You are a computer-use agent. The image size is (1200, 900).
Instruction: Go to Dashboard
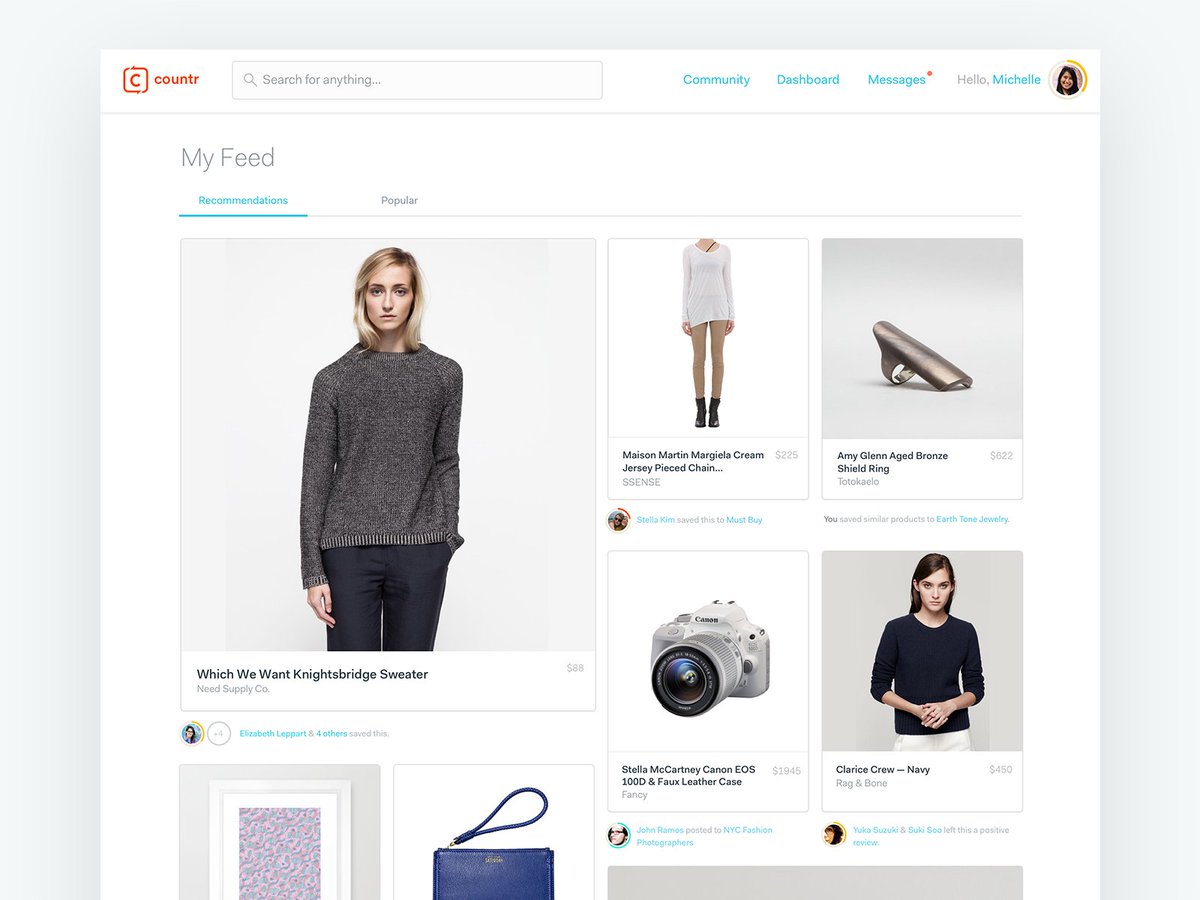click(x=808, y=80)
